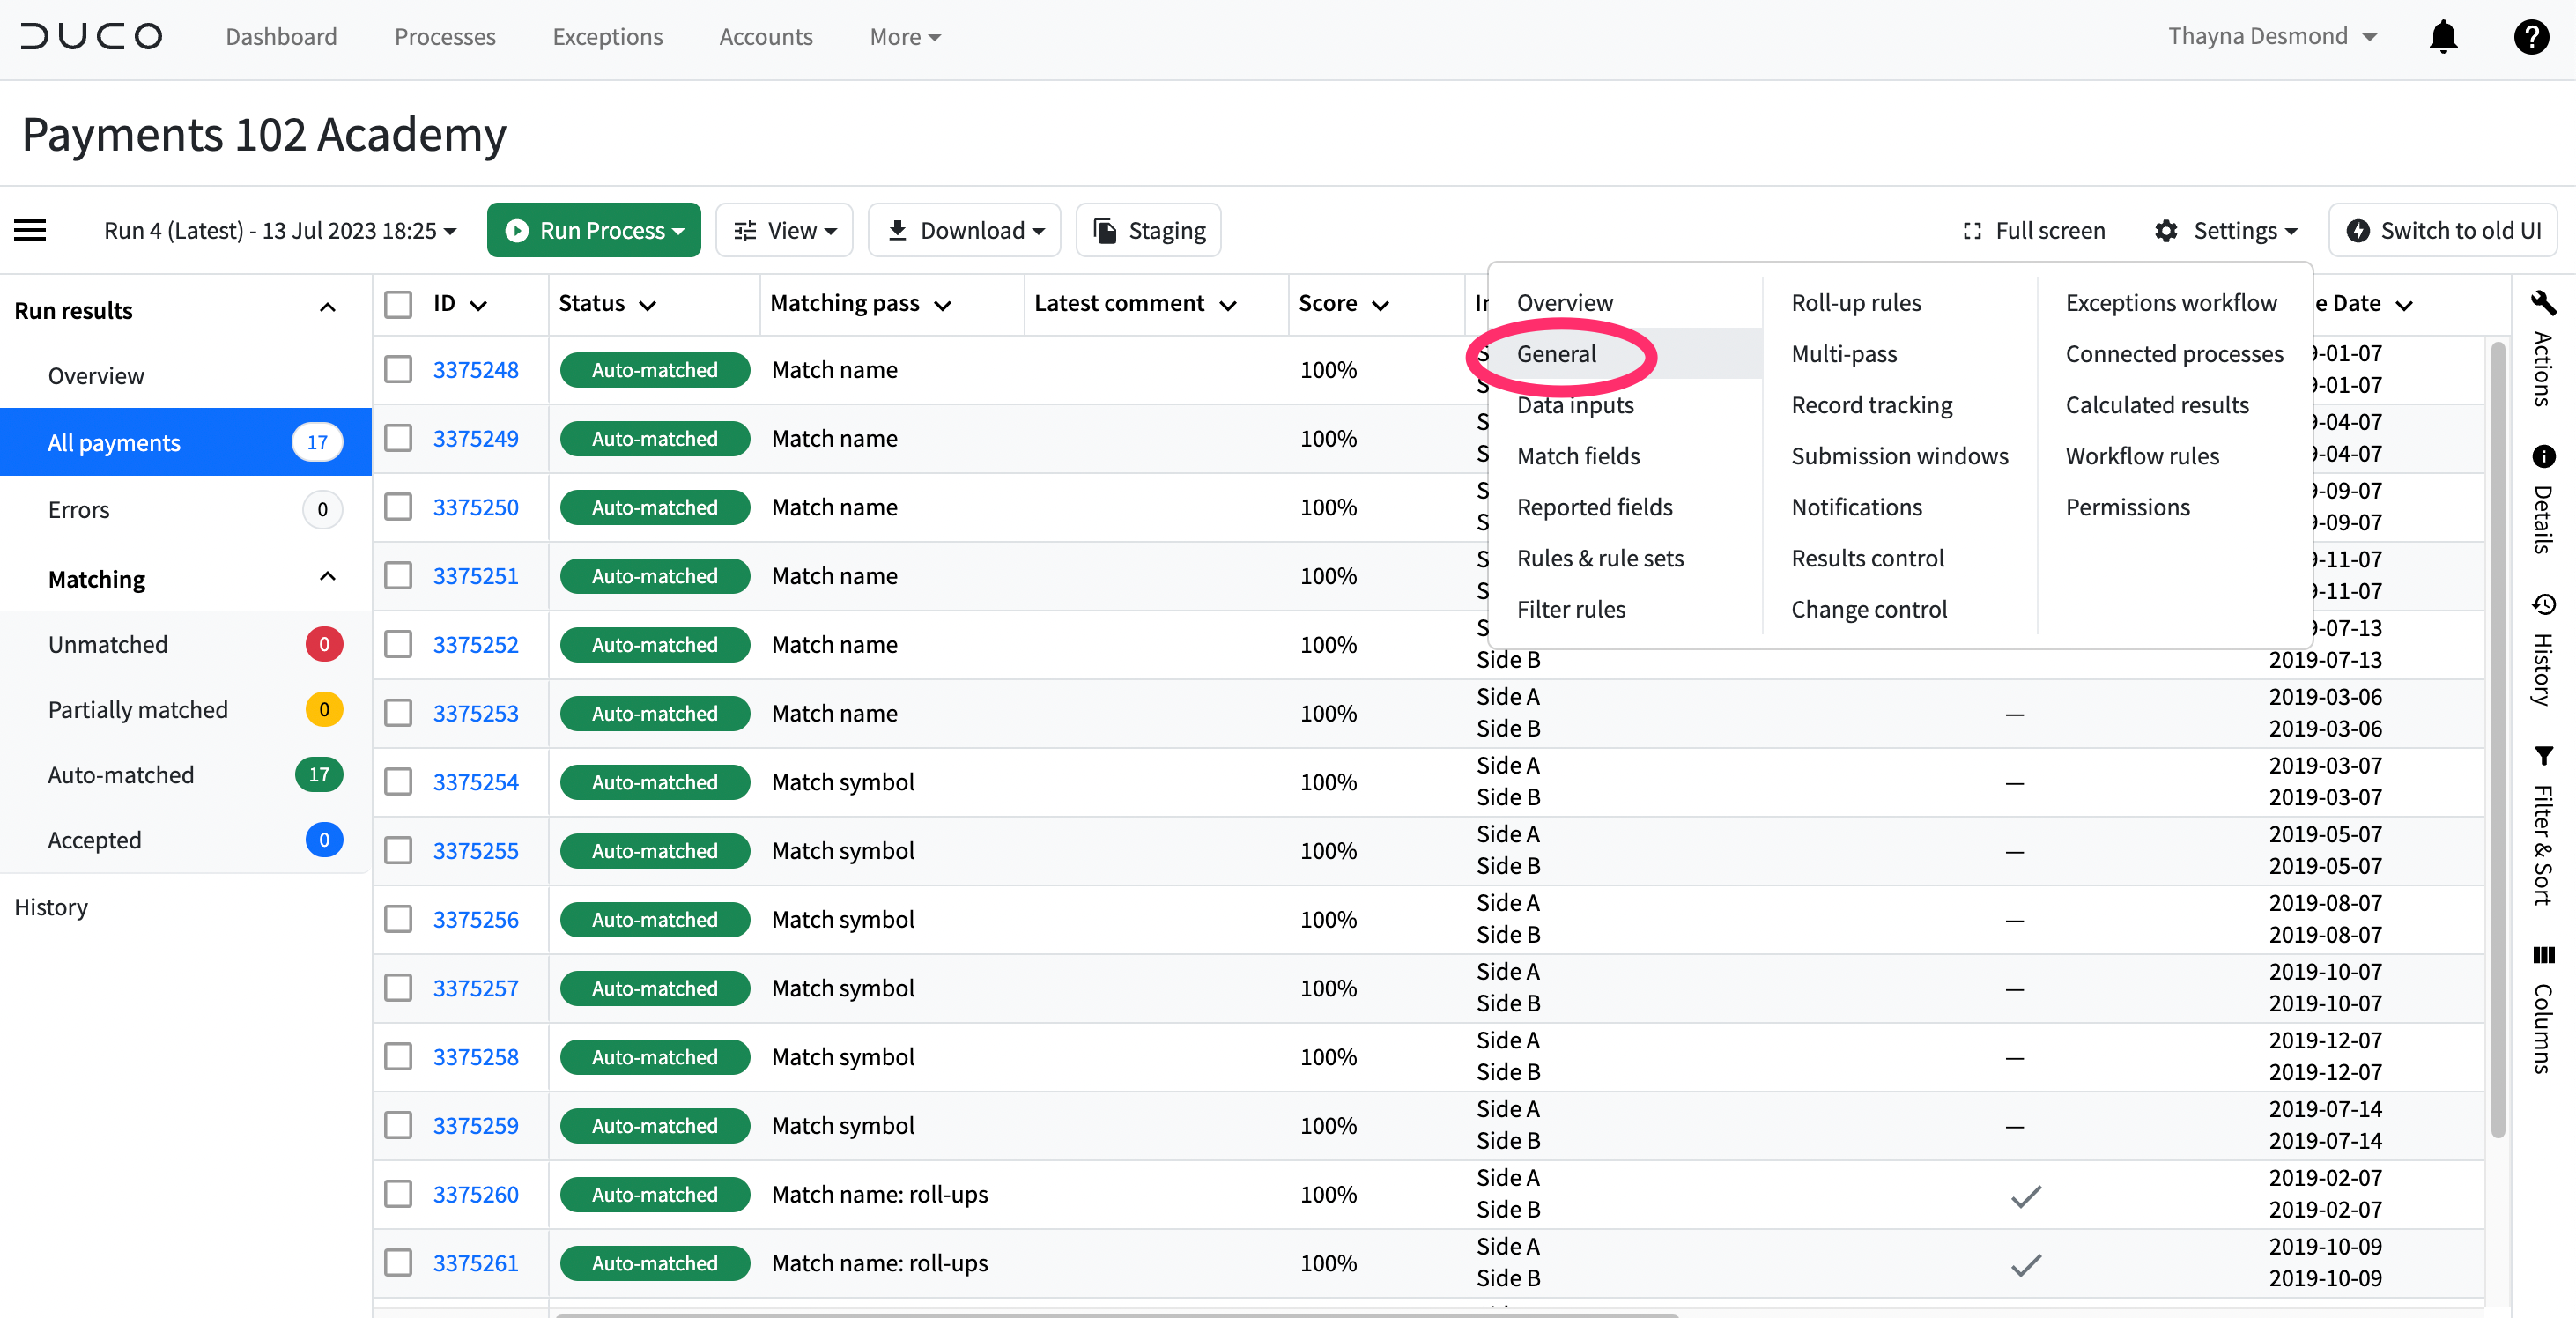This screenshot has width=2576, height=1318.
Task: Open the ID column header menu
Action: pyautogui.click(x=479, y=305)
